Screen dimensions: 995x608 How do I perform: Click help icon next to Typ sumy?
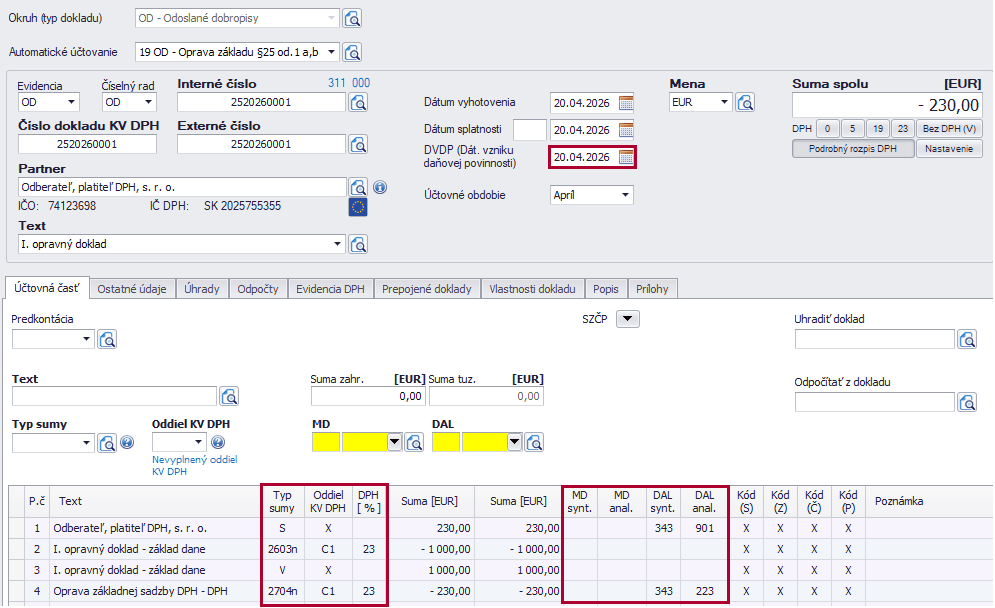point(127,442)
